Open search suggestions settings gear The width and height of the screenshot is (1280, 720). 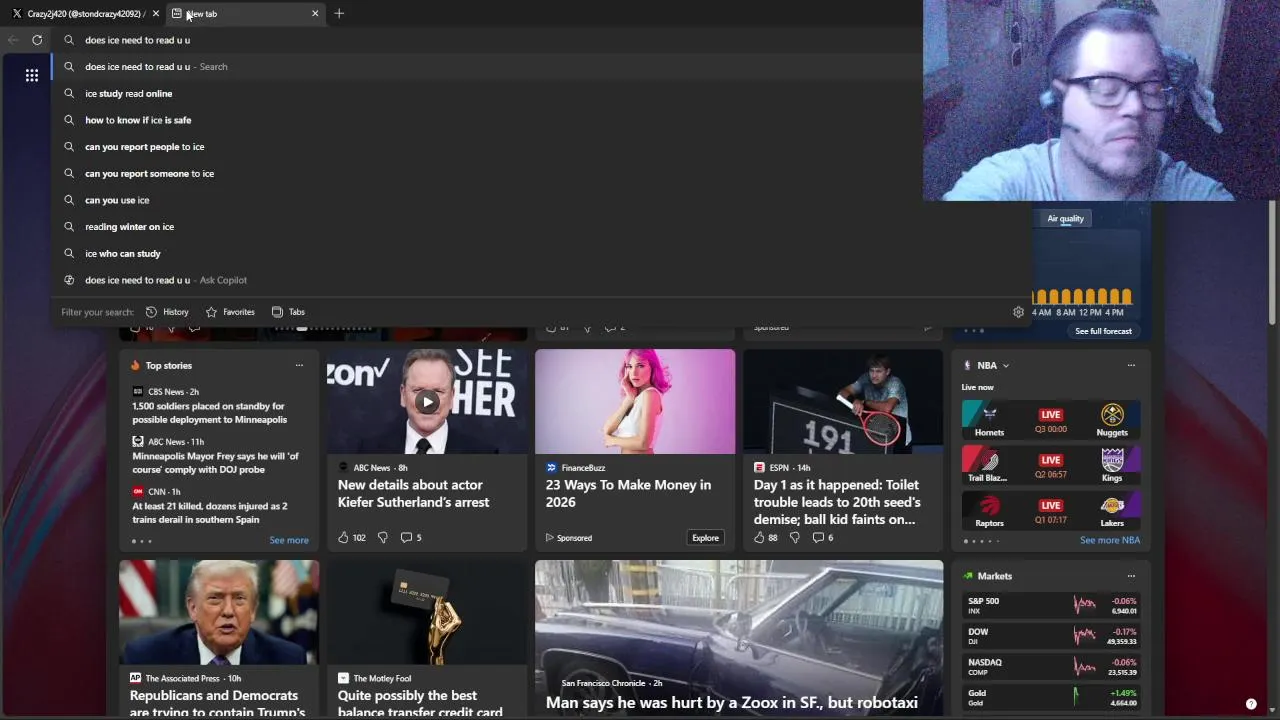click(1018, 312)
